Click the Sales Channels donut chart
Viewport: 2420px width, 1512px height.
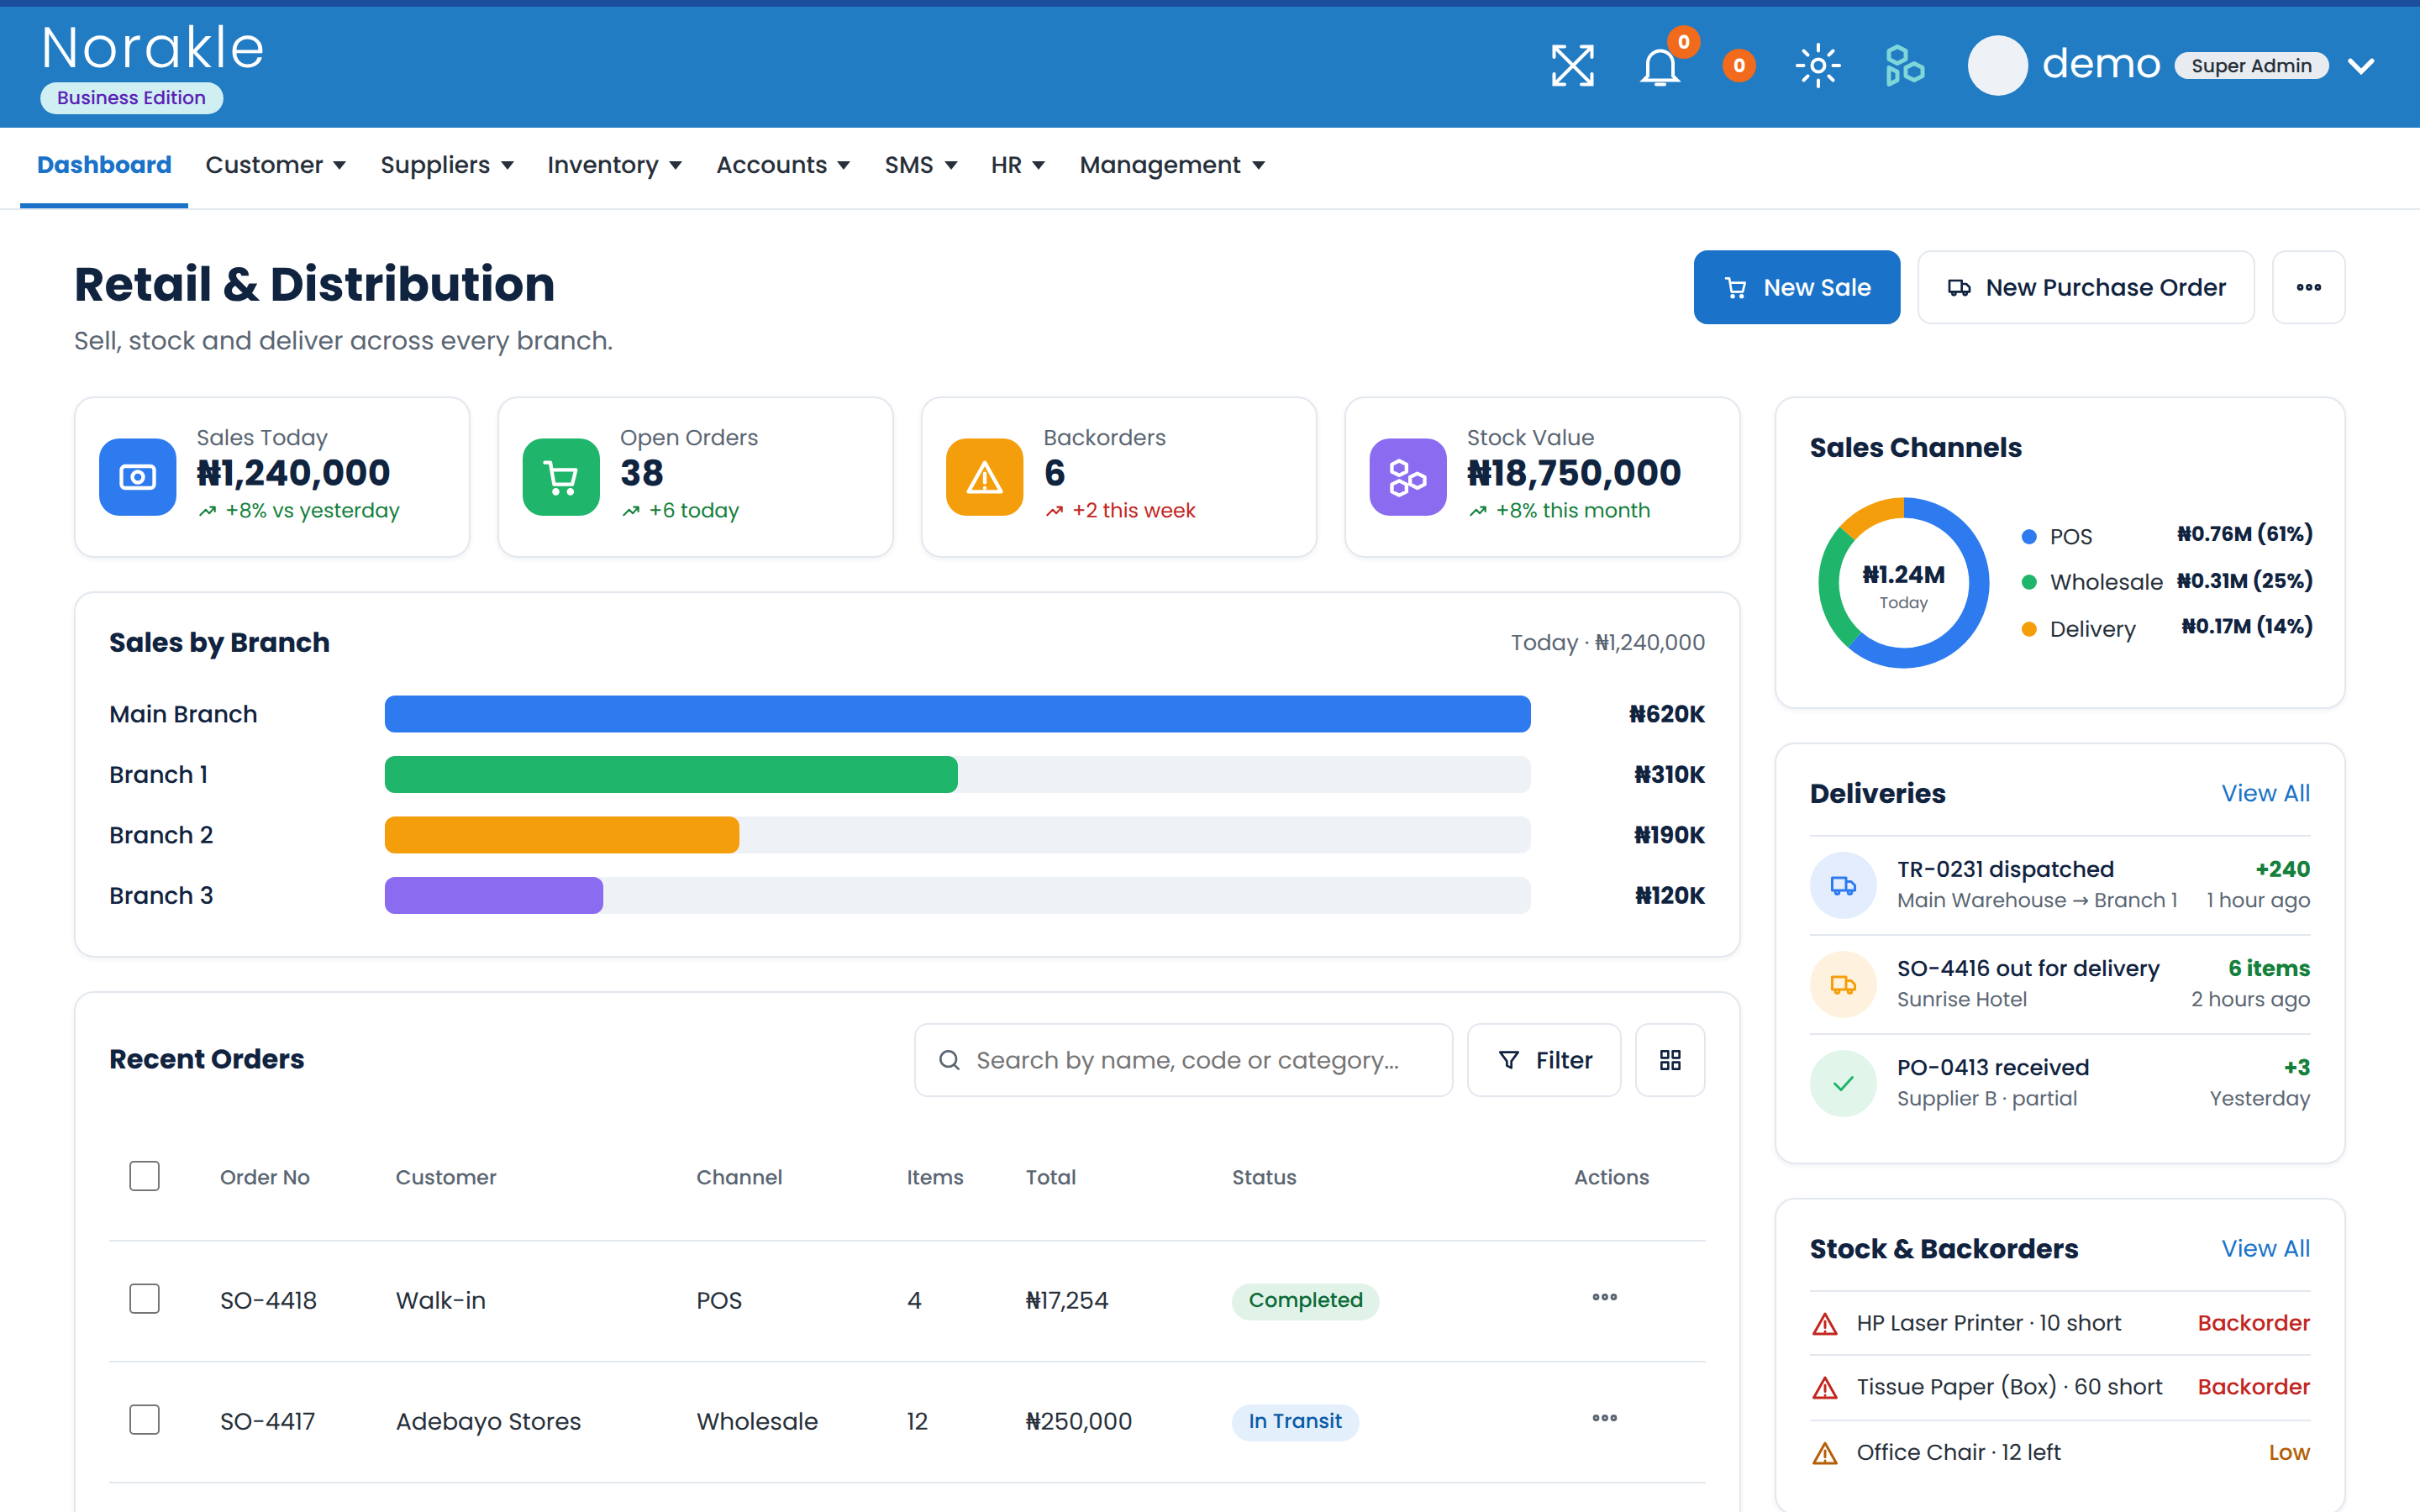click(x=1904, y=583)
